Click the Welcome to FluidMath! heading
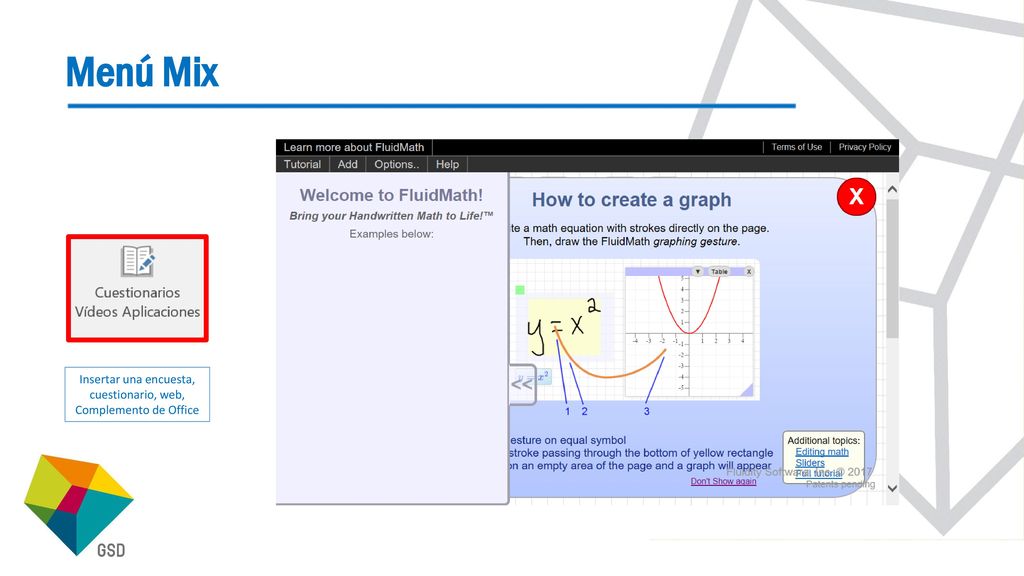Image resolution: width=1024 pixels, height=576 pixels. pos(391,195)
